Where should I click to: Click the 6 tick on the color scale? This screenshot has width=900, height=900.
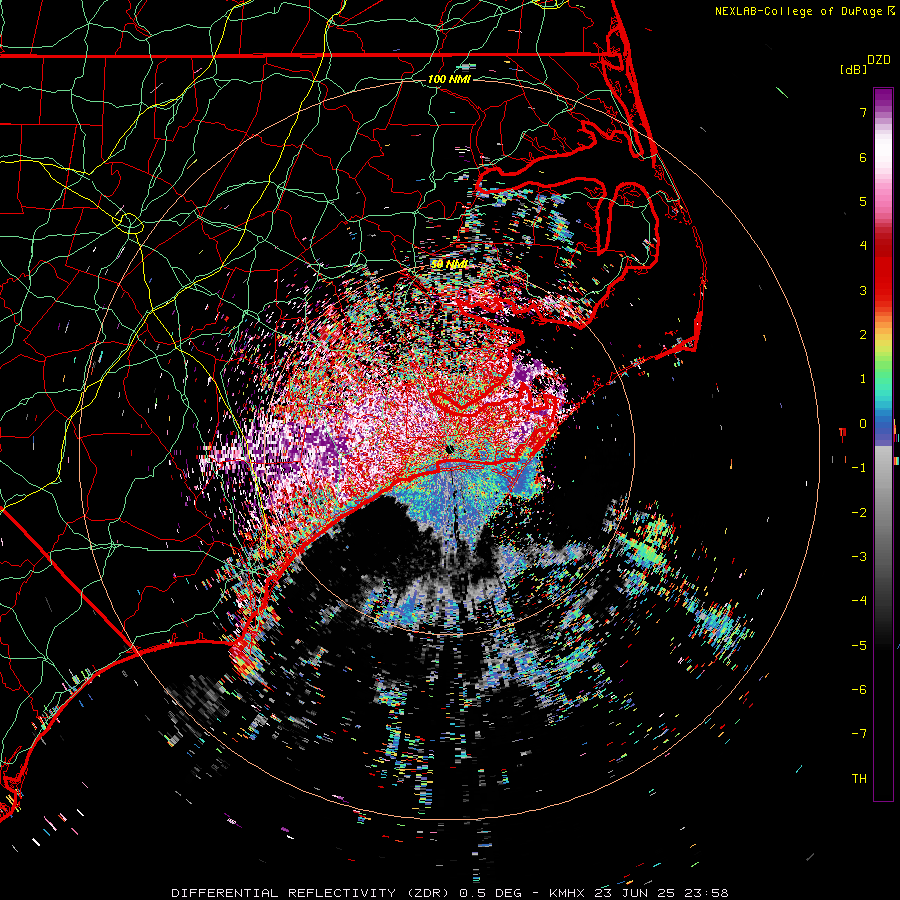point(863,157)
